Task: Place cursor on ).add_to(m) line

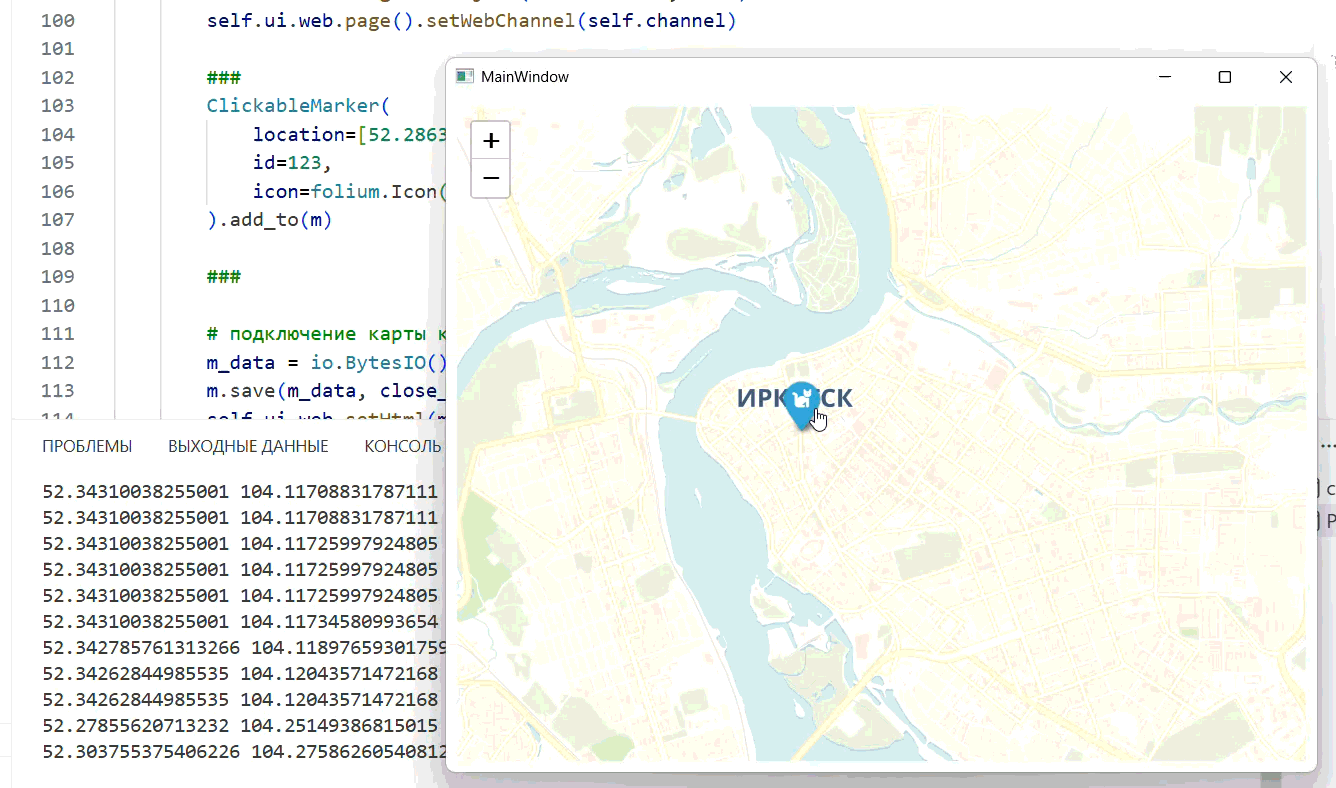Action: pos(268,219)
